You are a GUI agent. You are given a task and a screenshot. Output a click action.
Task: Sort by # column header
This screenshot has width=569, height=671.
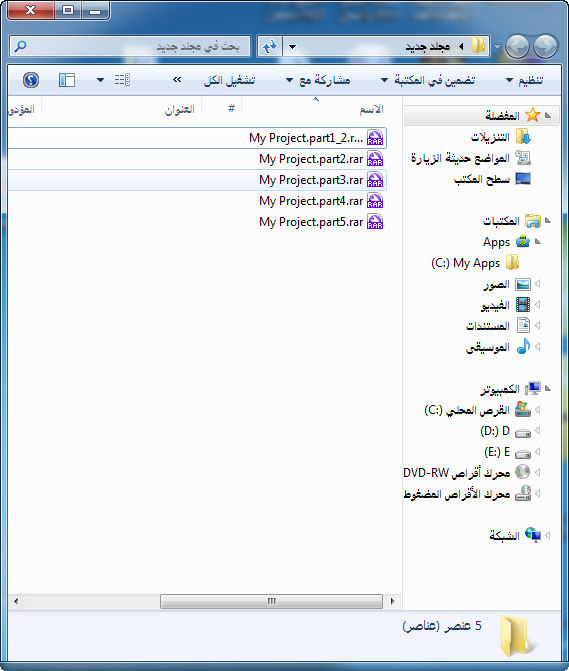(x=222, y=110)
